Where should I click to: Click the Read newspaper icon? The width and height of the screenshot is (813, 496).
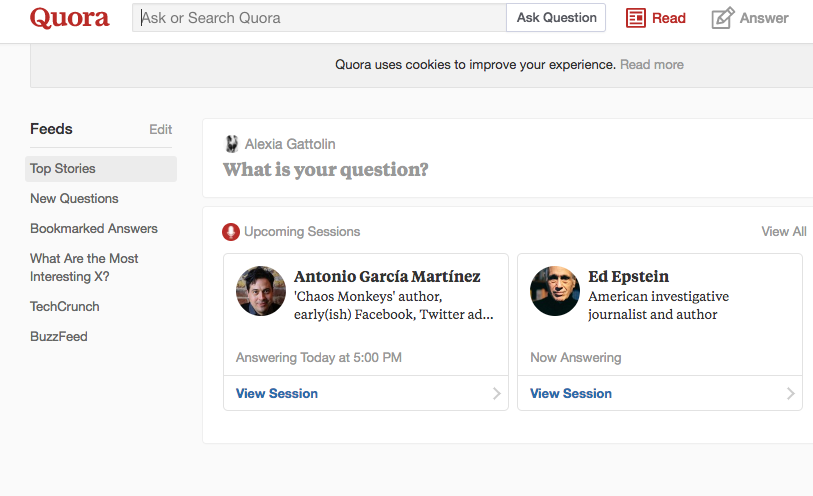click(636, 18)
